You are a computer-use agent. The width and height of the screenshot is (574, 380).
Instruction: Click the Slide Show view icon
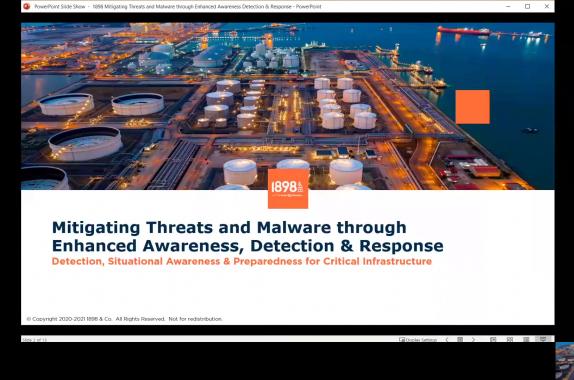pos(543,339)
